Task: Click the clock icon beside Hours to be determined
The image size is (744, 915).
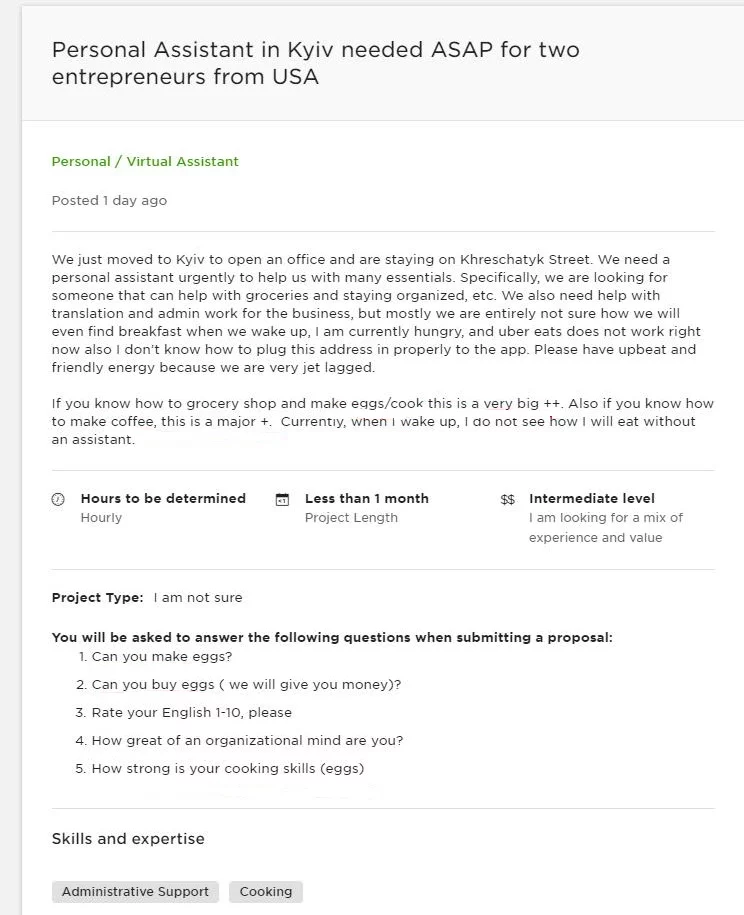Action: pos(58,499)
